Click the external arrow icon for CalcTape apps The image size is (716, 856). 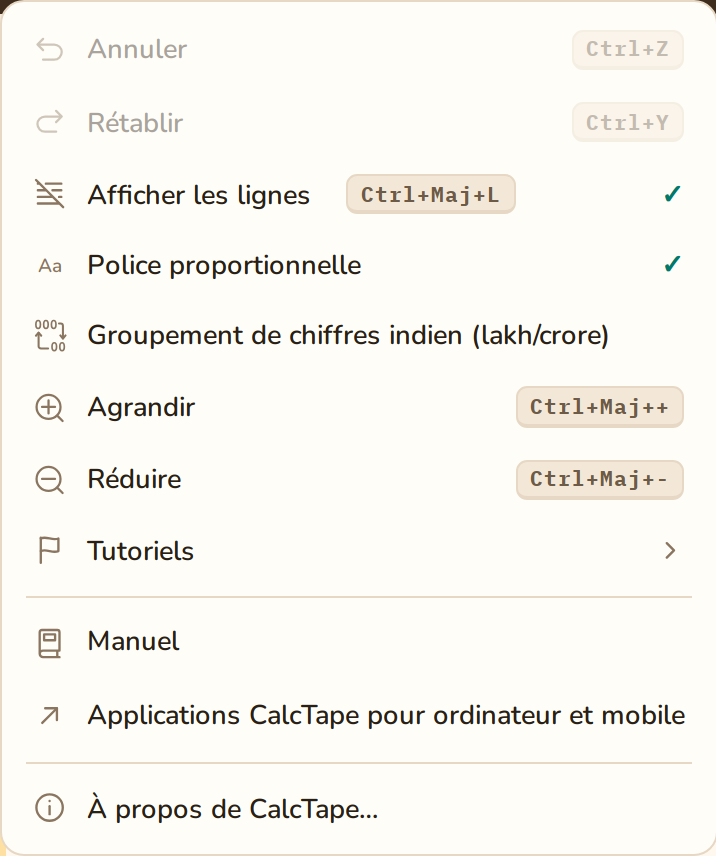click(x=50, y=716)
